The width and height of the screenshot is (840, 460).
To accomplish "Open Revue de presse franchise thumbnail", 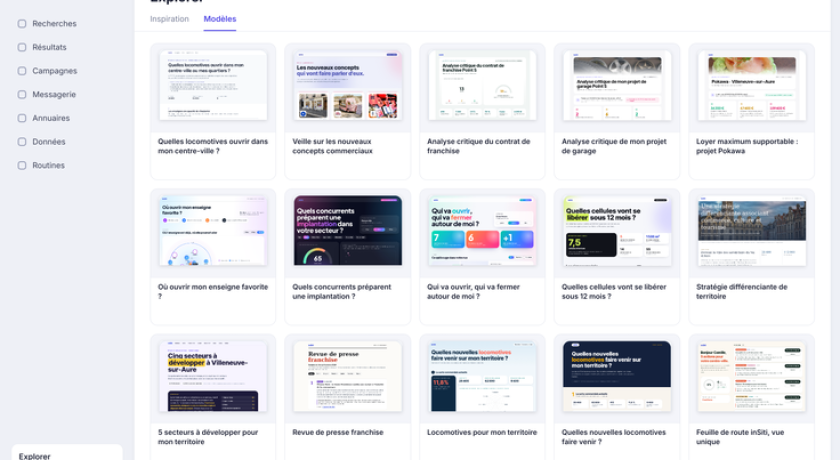I will pos(348,376).
